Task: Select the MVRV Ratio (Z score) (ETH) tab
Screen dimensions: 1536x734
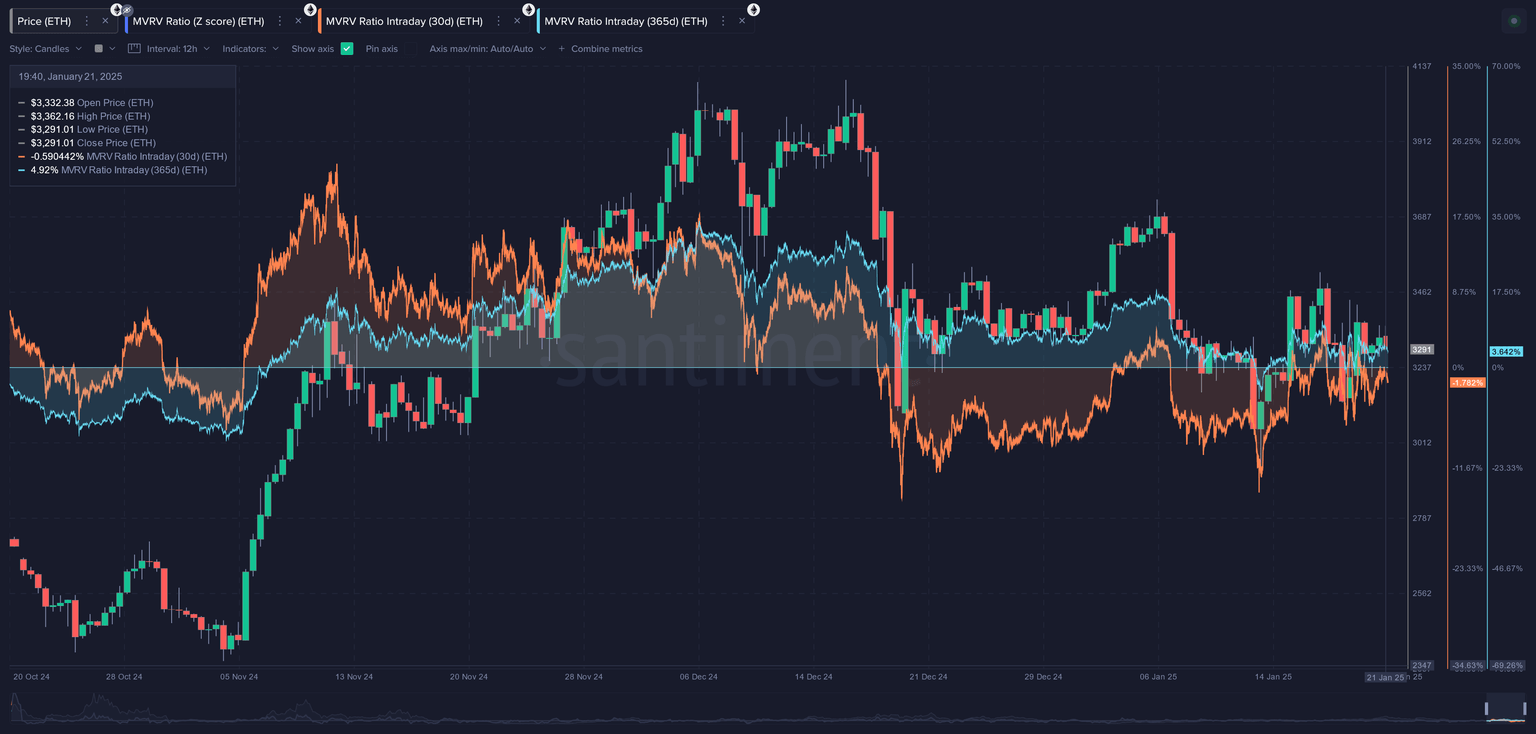Action: coord(200,21)
